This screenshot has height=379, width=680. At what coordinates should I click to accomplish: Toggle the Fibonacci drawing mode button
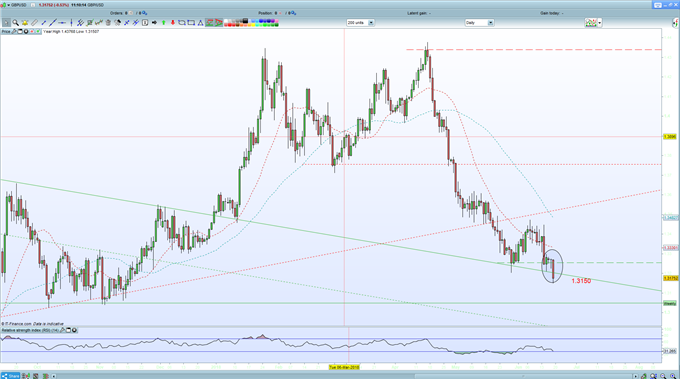209,23
